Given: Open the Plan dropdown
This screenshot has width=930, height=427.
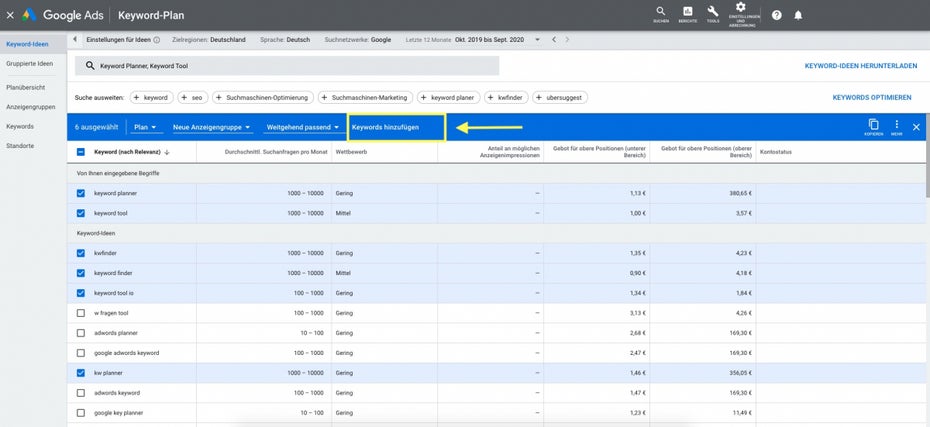Looking at the screenshot, I should (x=145, y=127).
